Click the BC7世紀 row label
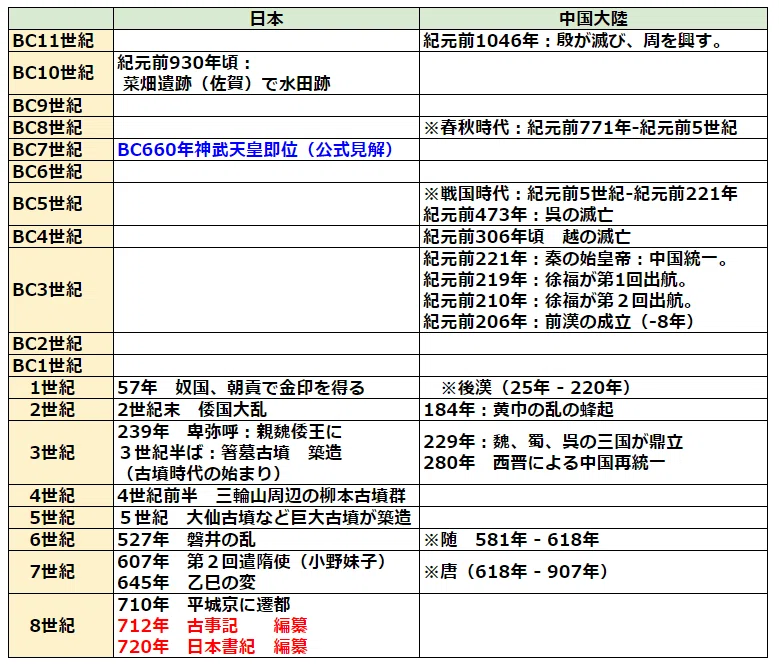 click(x=47, y=149)
